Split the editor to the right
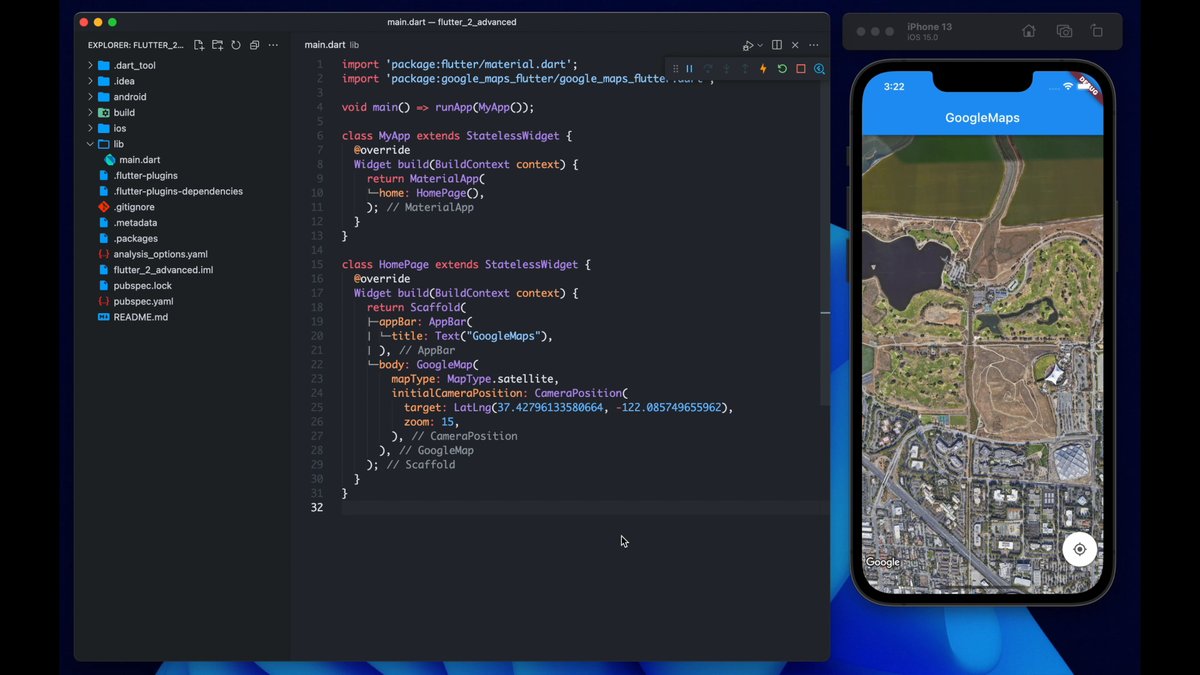 click(x=777, y=45)
